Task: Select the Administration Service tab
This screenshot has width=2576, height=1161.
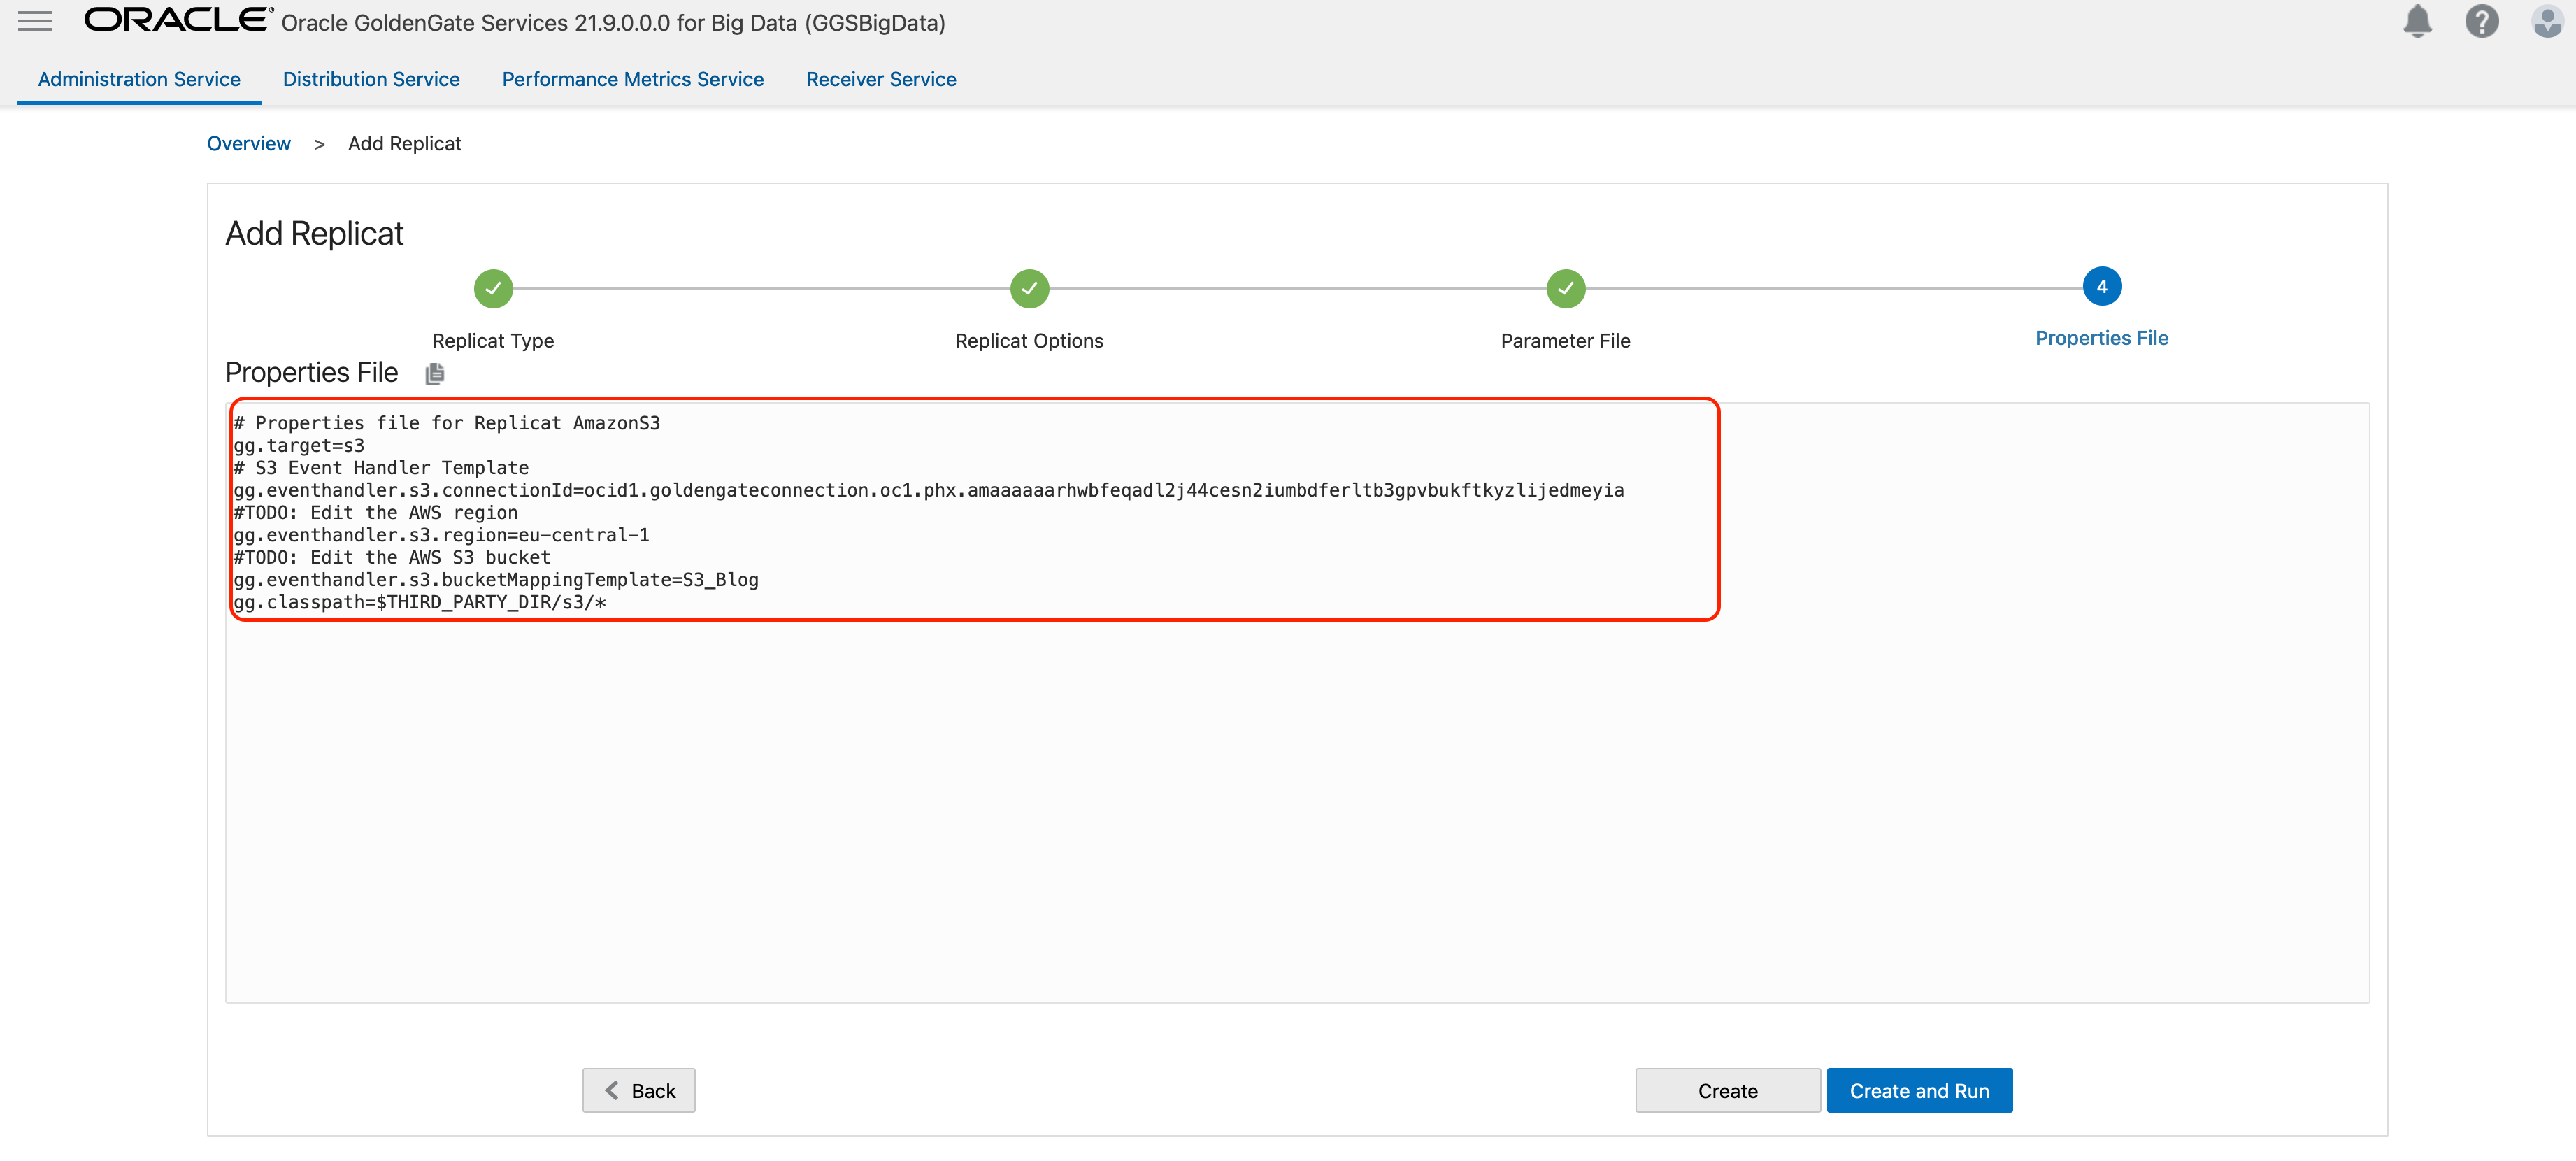Action: (x=138, y=79)
